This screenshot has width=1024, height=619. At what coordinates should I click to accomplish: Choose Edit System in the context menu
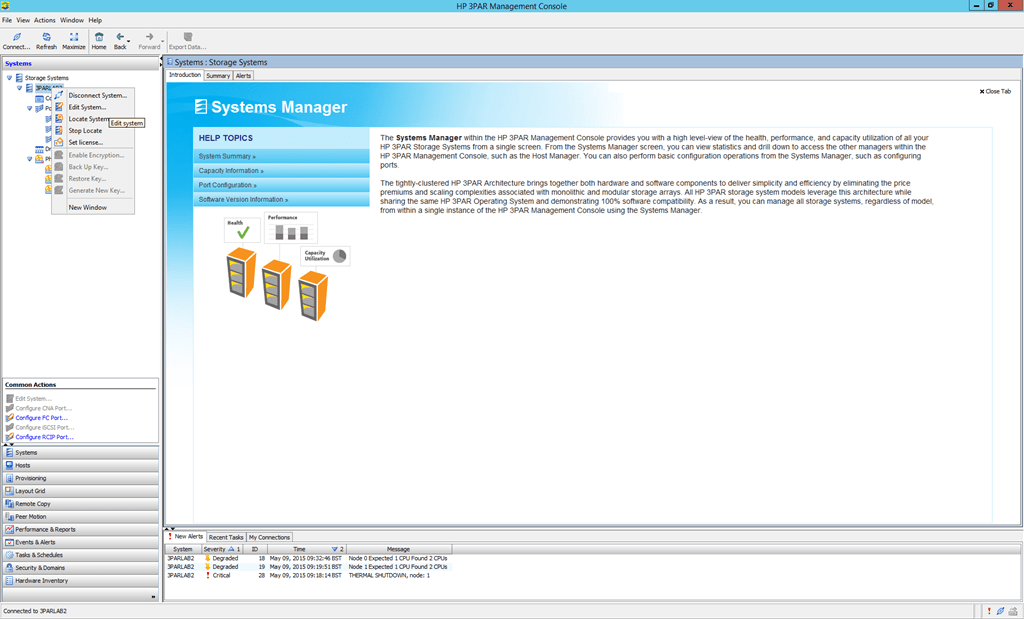(93, 107)
